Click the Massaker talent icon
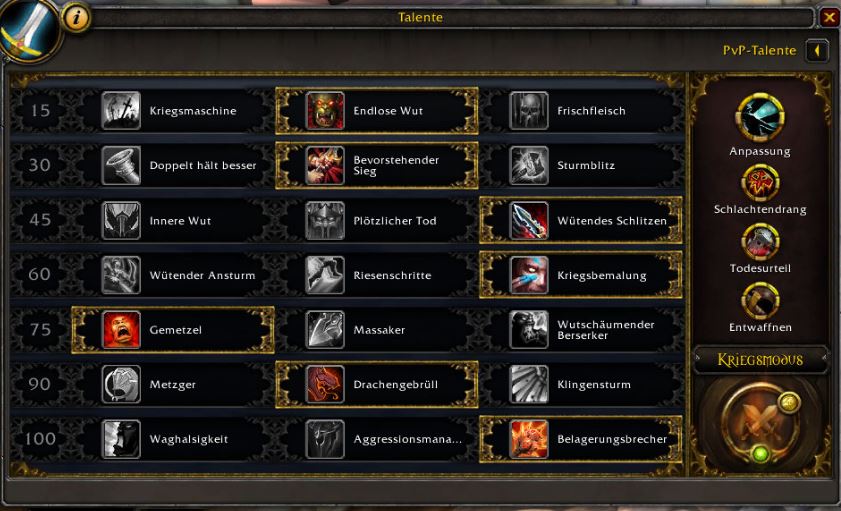The height and width of the screenshot is (511, 841). click(x=324, y=330)
